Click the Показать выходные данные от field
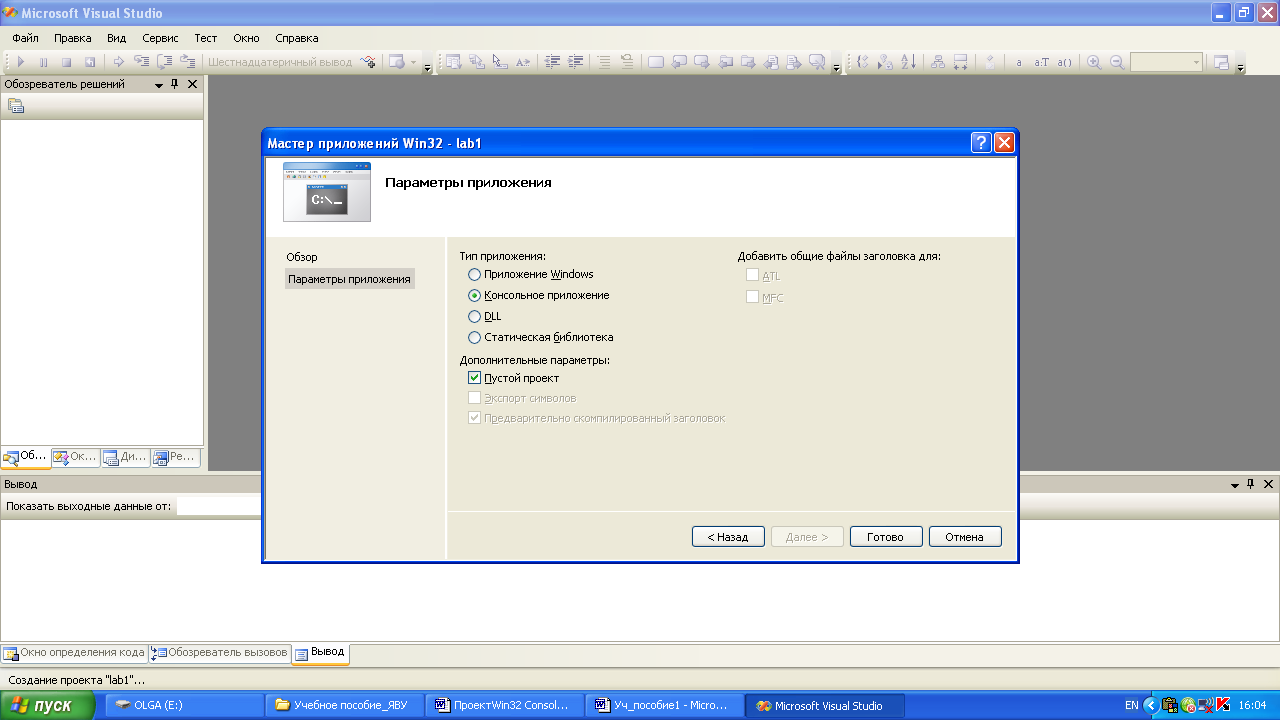Screen dimensions: 1280x720 pyautogui.click(x=219, y=506)
